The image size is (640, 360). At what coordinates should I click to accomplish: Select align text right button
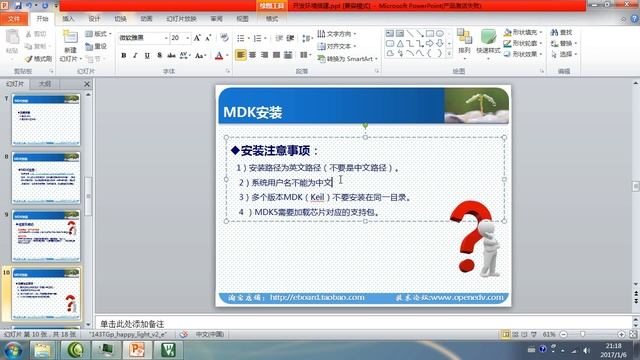(x=264, y=55)
